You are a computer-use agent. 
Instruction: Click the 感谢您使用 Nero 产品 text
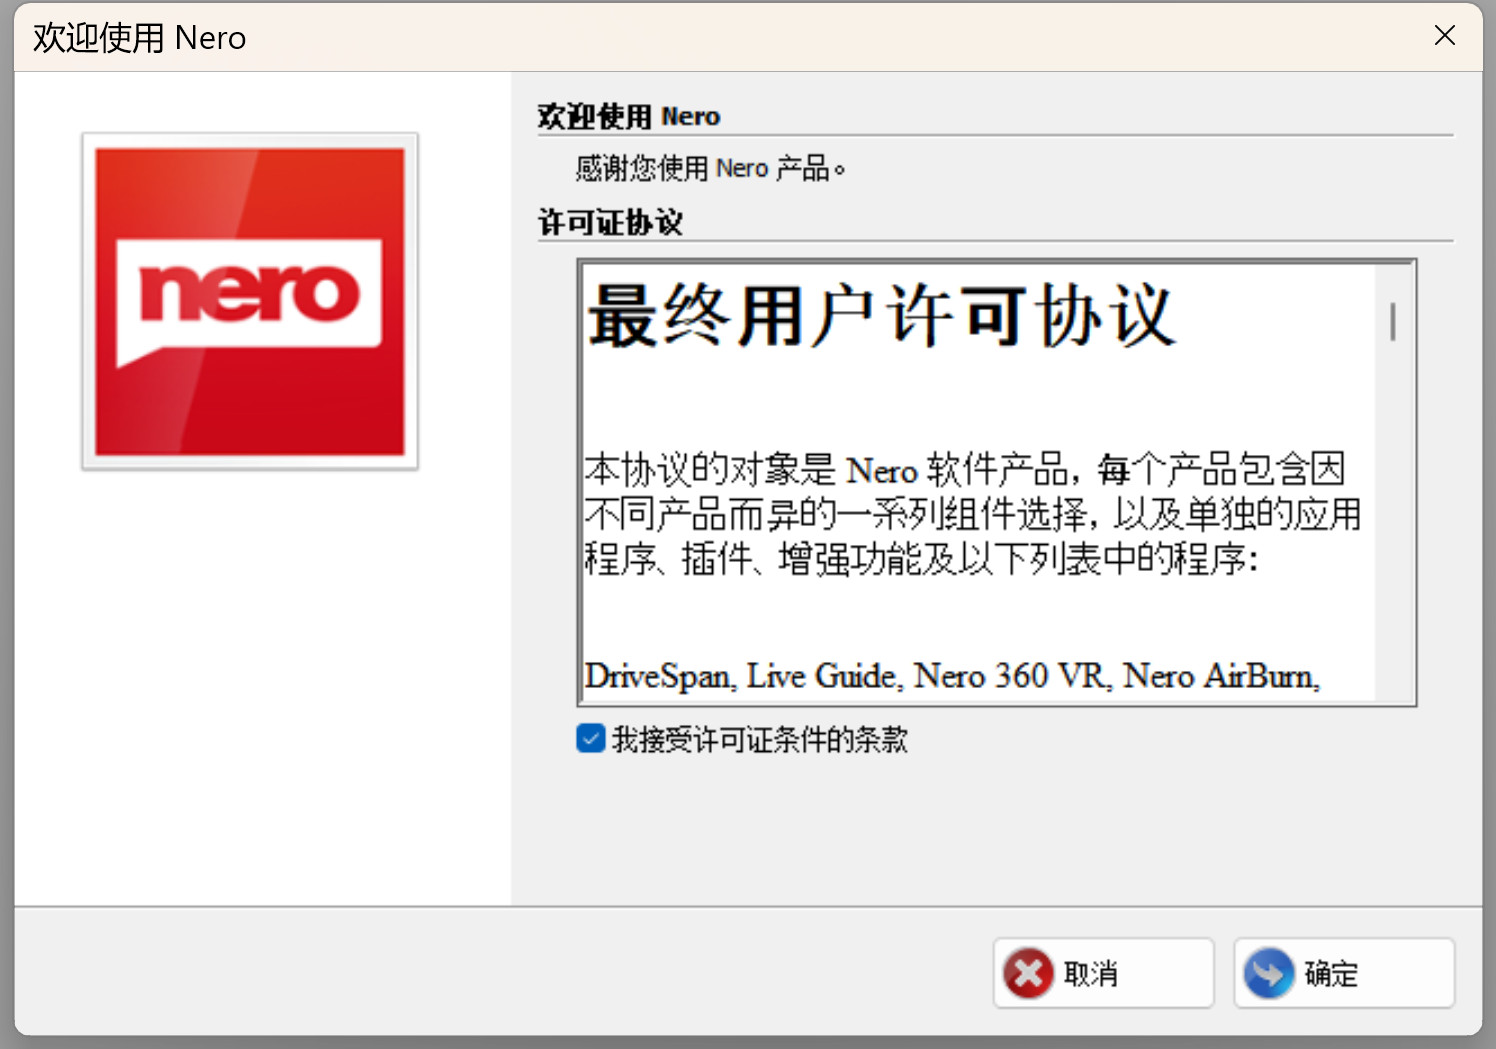(710, 169)
